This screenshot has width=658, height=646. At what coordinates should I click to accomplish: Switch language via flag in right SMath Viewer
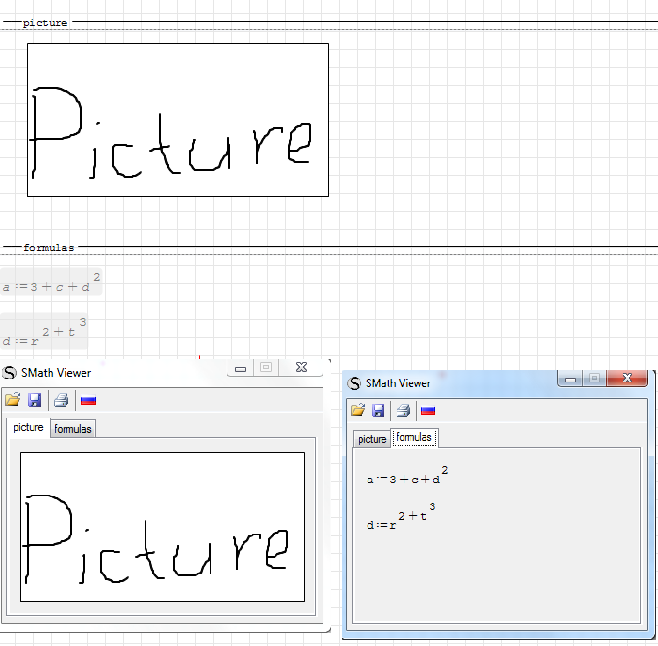tap(428, 410)
